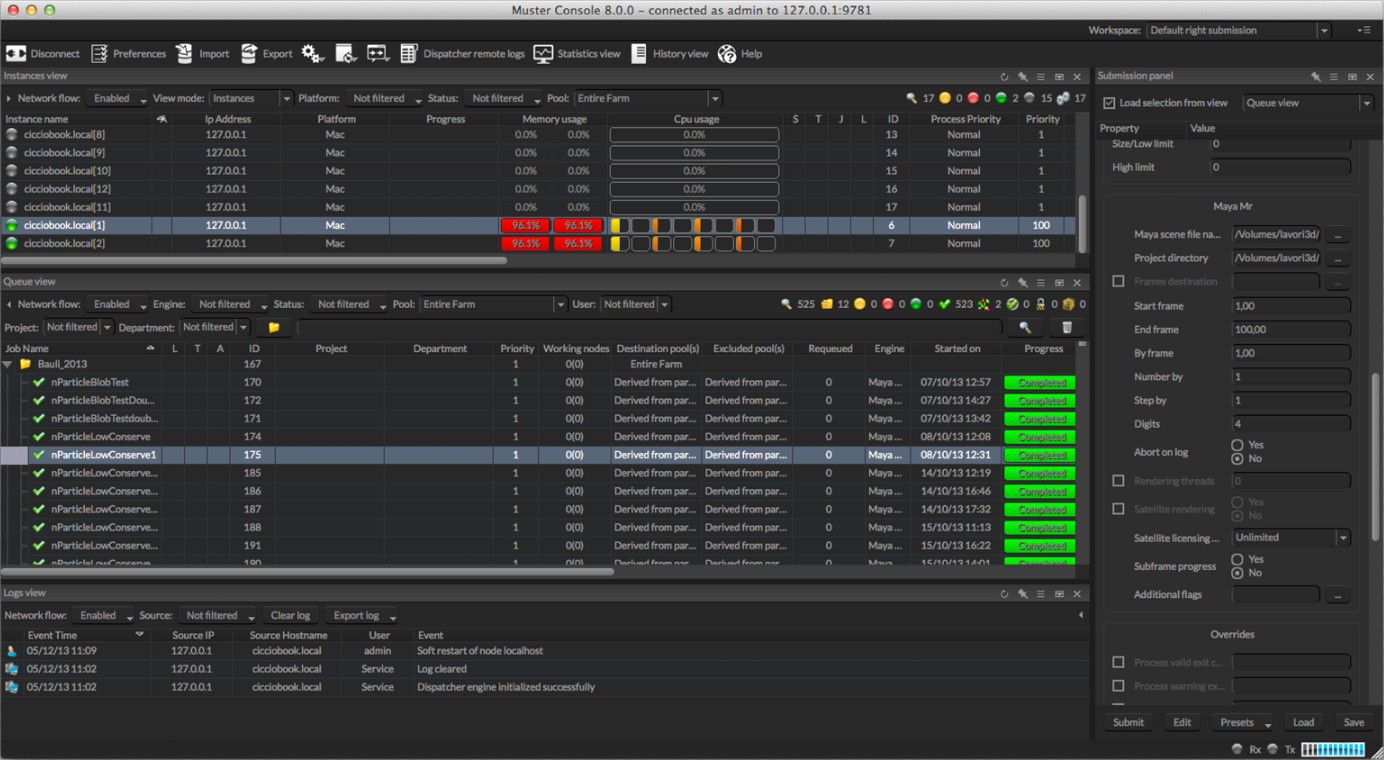Image resolution: width=1384 pixels, height=760 pixels.
Task: Enable the Frames destination checkbox
Action: tap(1118, 282)
